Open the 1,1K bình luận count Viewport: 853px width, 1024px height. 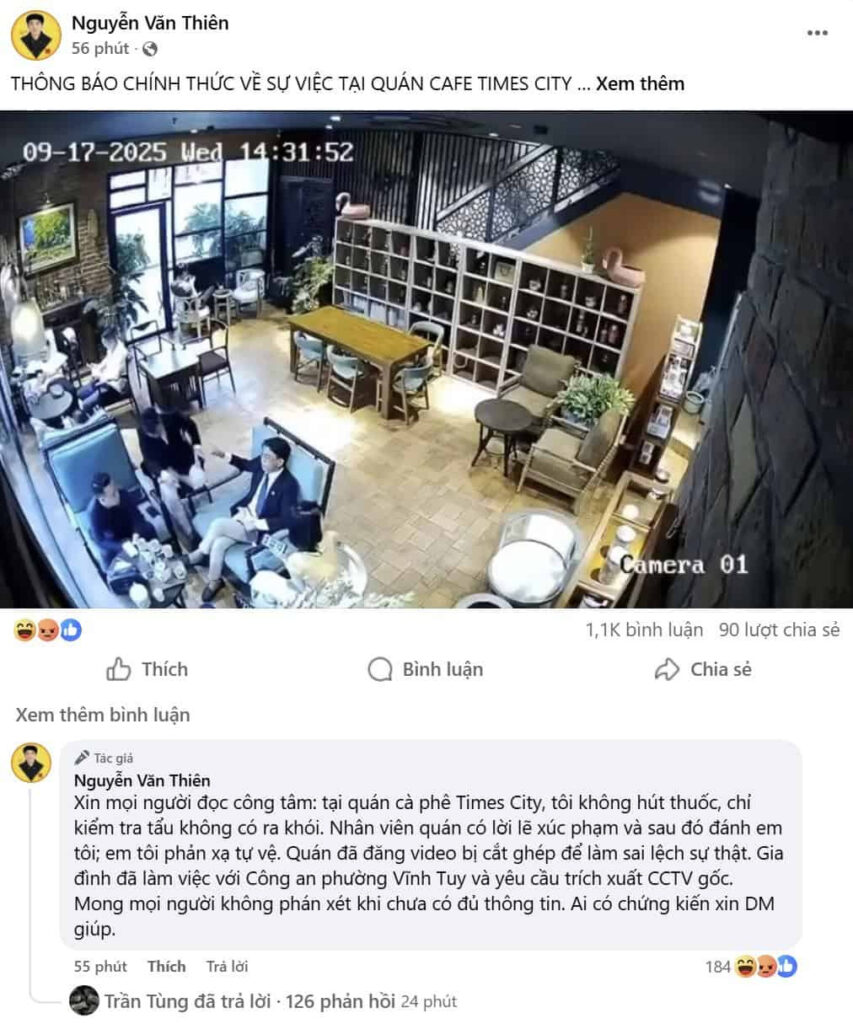point(644,630)
